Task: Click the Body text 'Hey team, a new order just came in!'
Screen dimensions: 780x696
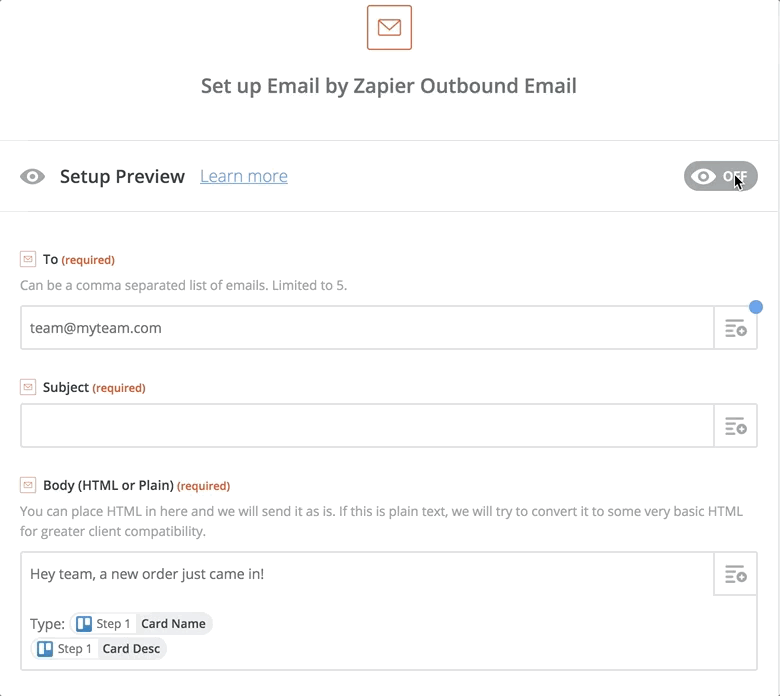Action: [x=147, y=574]
